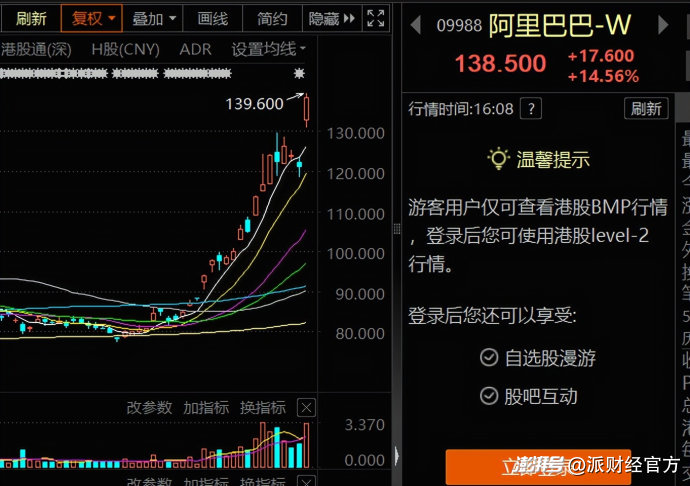690x486 pixels.
Task: Click the checkmark icon beside 自选股漫游
Action: pyautogui.click(x=488, y=357)
